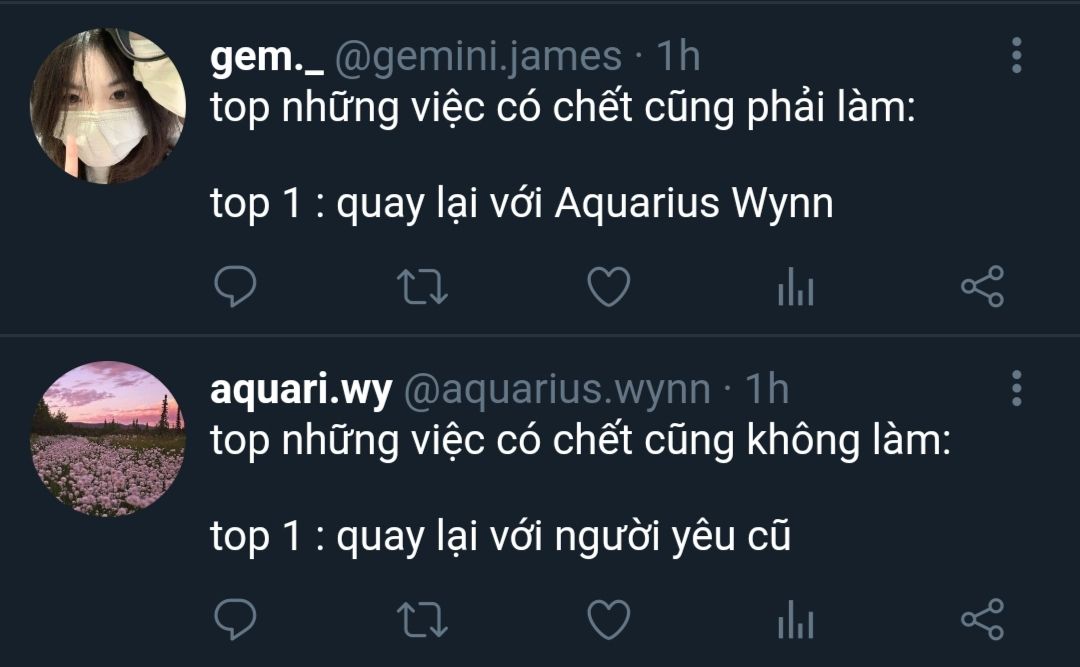
Task: Retweet the aquari.wy post
Action: tap(422, 620)
